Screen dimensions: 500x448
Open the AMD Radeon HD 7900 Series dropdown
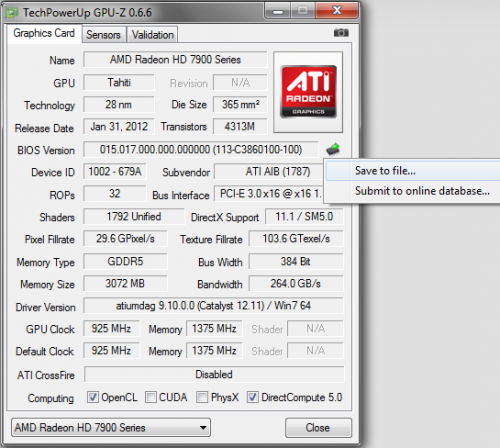111,427
